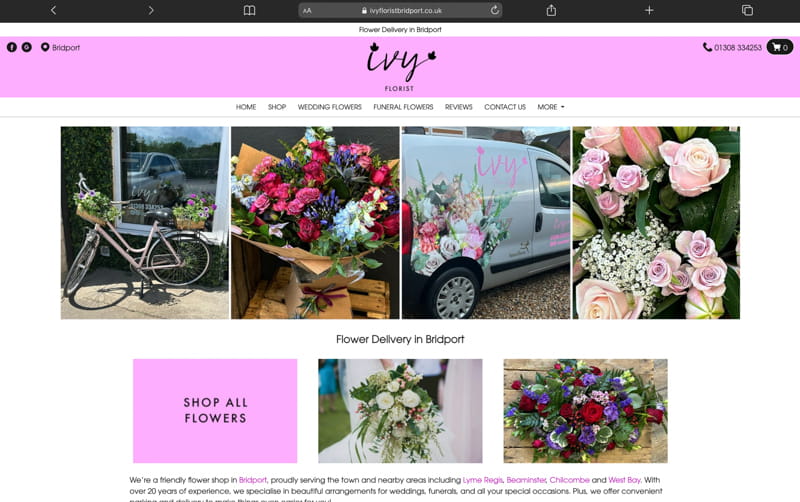
Task: Click the SHOP ALL FLOWERS tile
Action: pyautogui.click(x=215, y=411)
